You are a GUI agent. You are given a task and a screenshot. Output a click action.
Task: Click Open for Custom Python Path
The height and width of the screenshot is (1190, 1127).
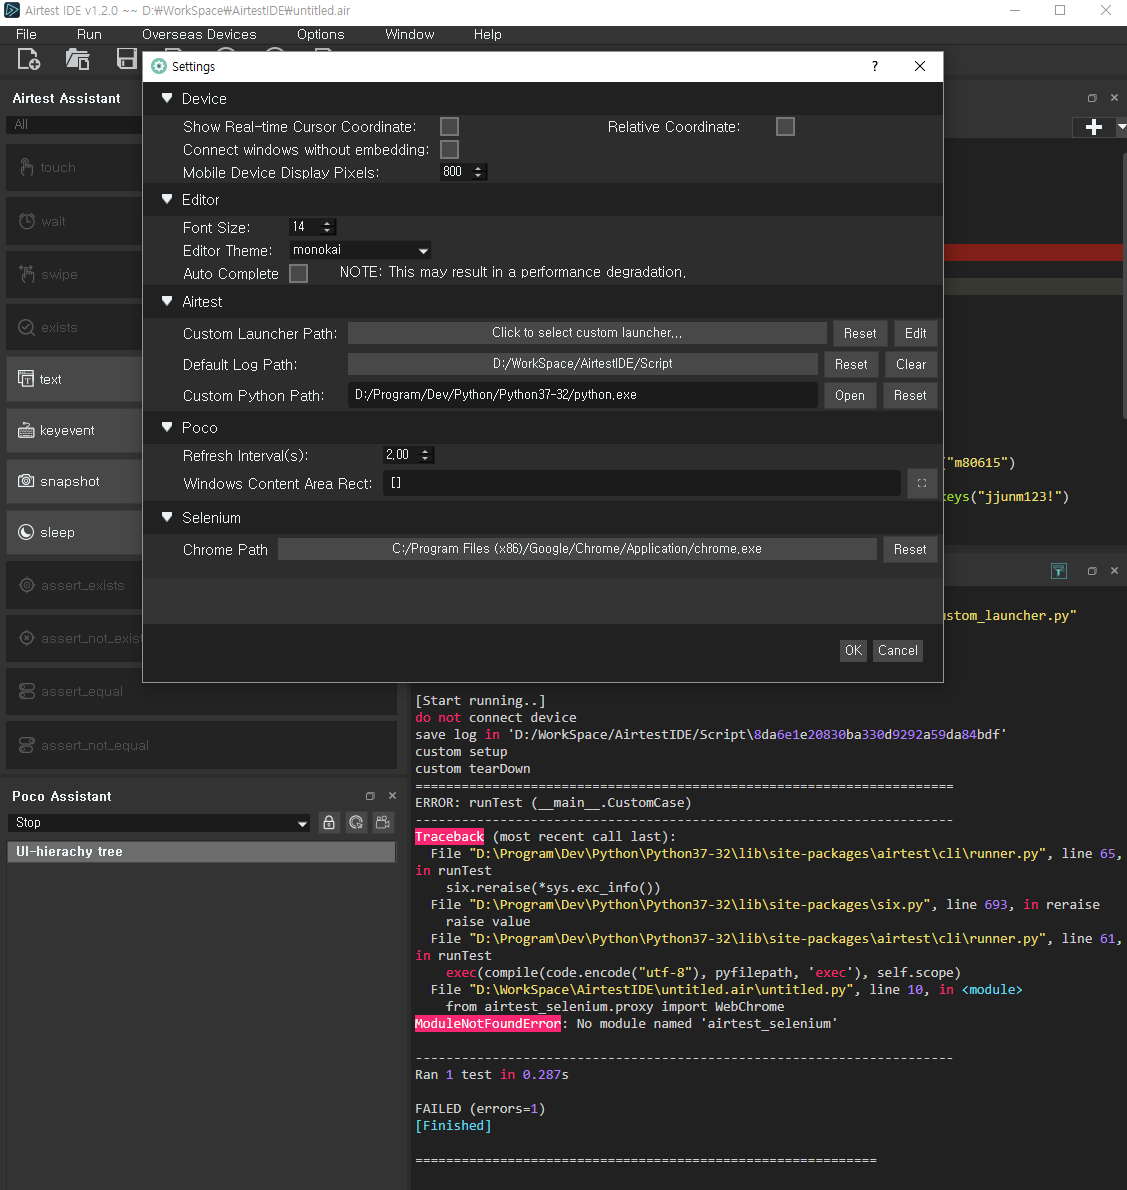point(850,395)
